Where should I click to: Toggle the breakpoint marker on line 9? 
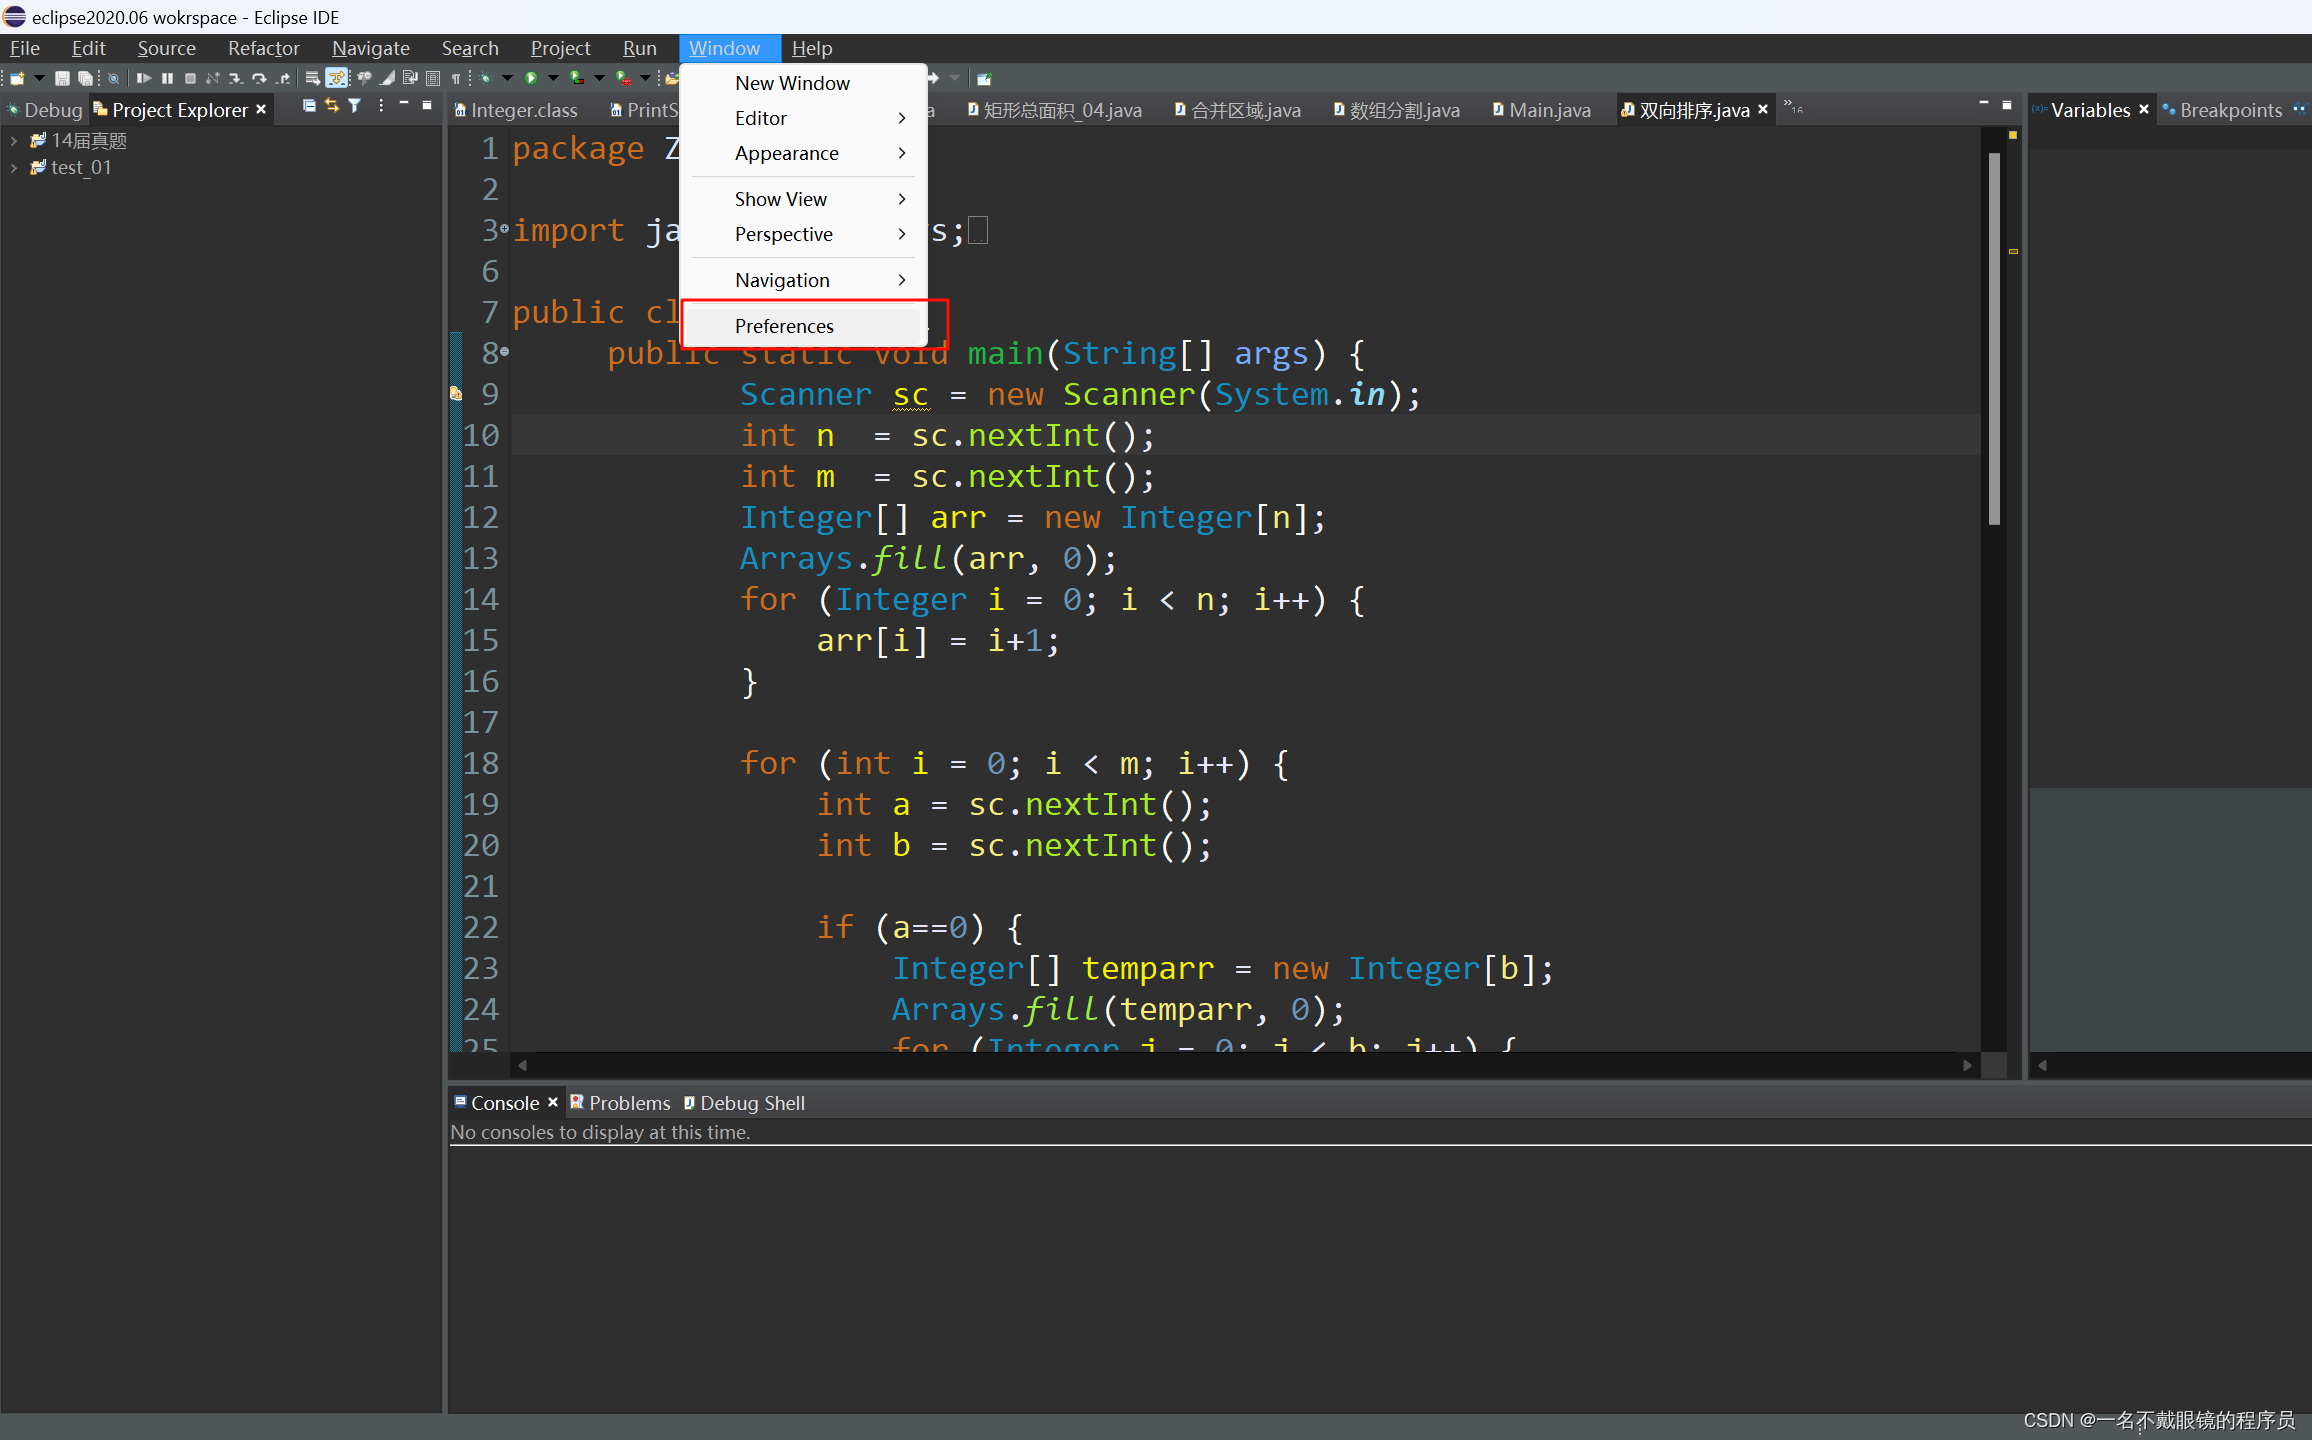(x=456, y=394)
